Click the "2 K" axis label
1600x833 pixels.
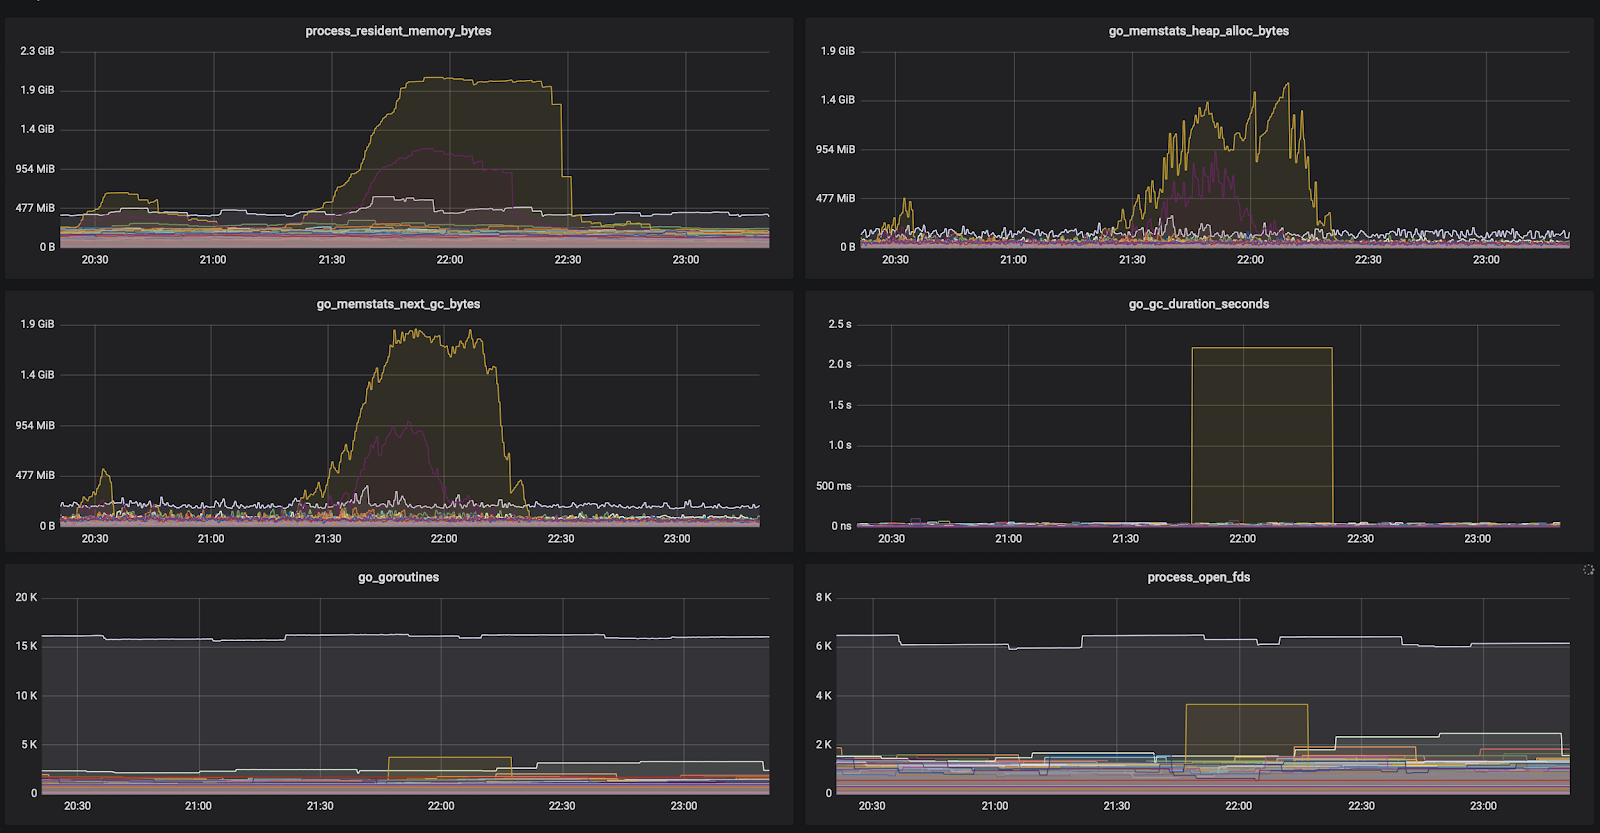pyautogui.click(x=823, y=745)
